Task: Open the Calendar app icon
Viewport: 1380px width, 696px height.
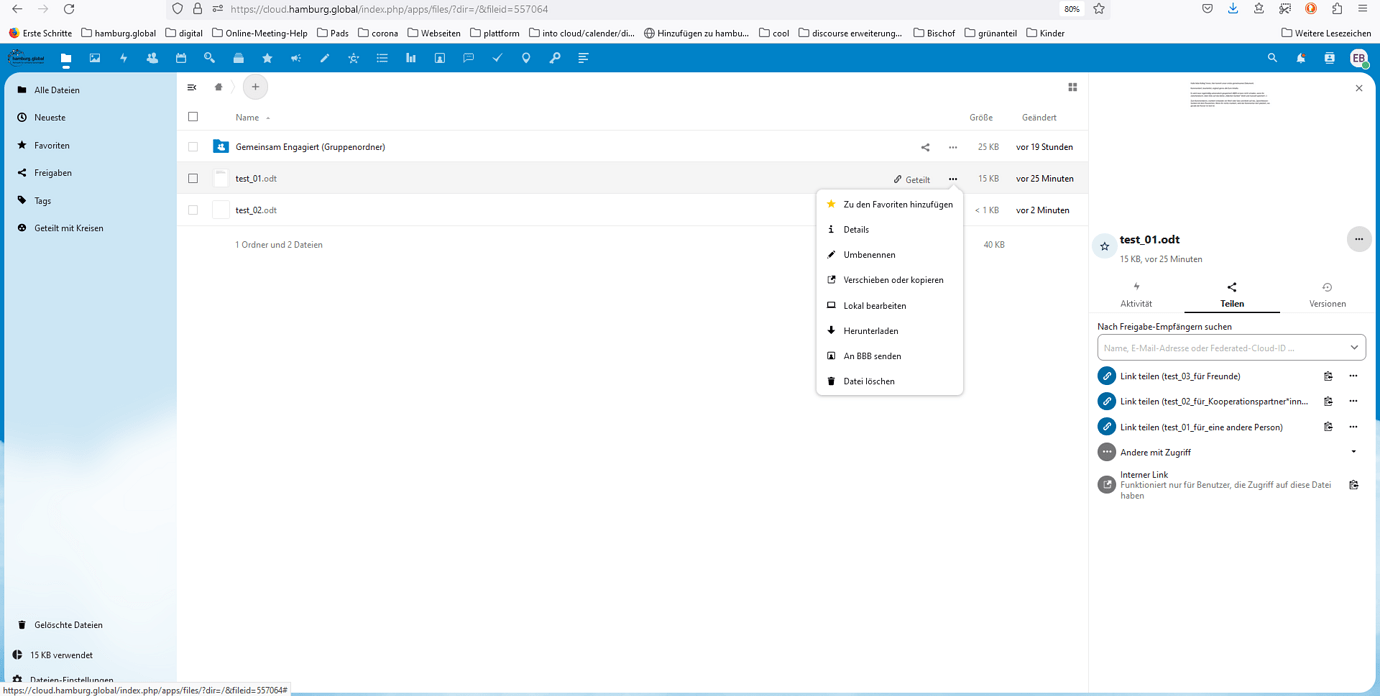Action: (x=182, y=58)
